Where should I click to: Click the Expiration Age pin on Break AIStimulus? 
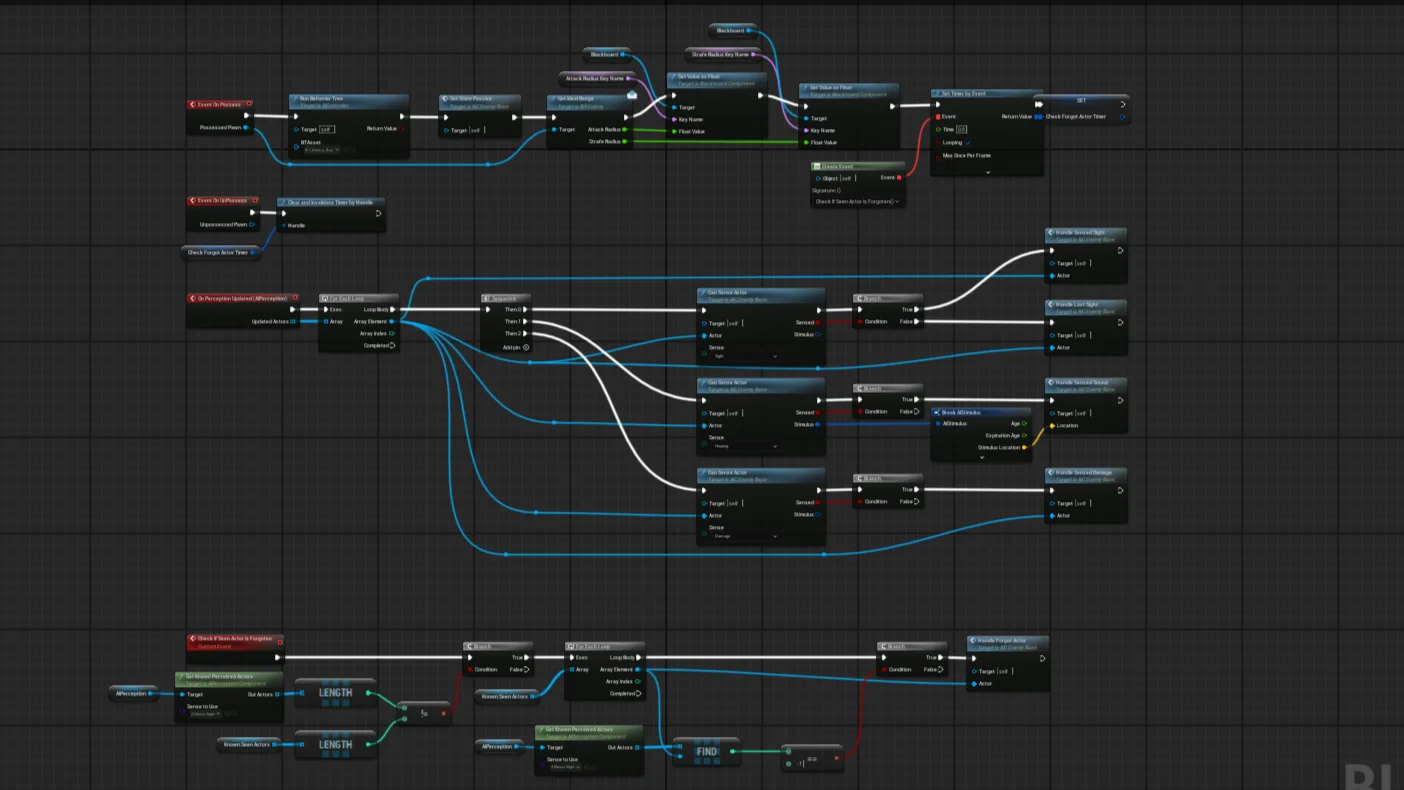pos(1025,436)
